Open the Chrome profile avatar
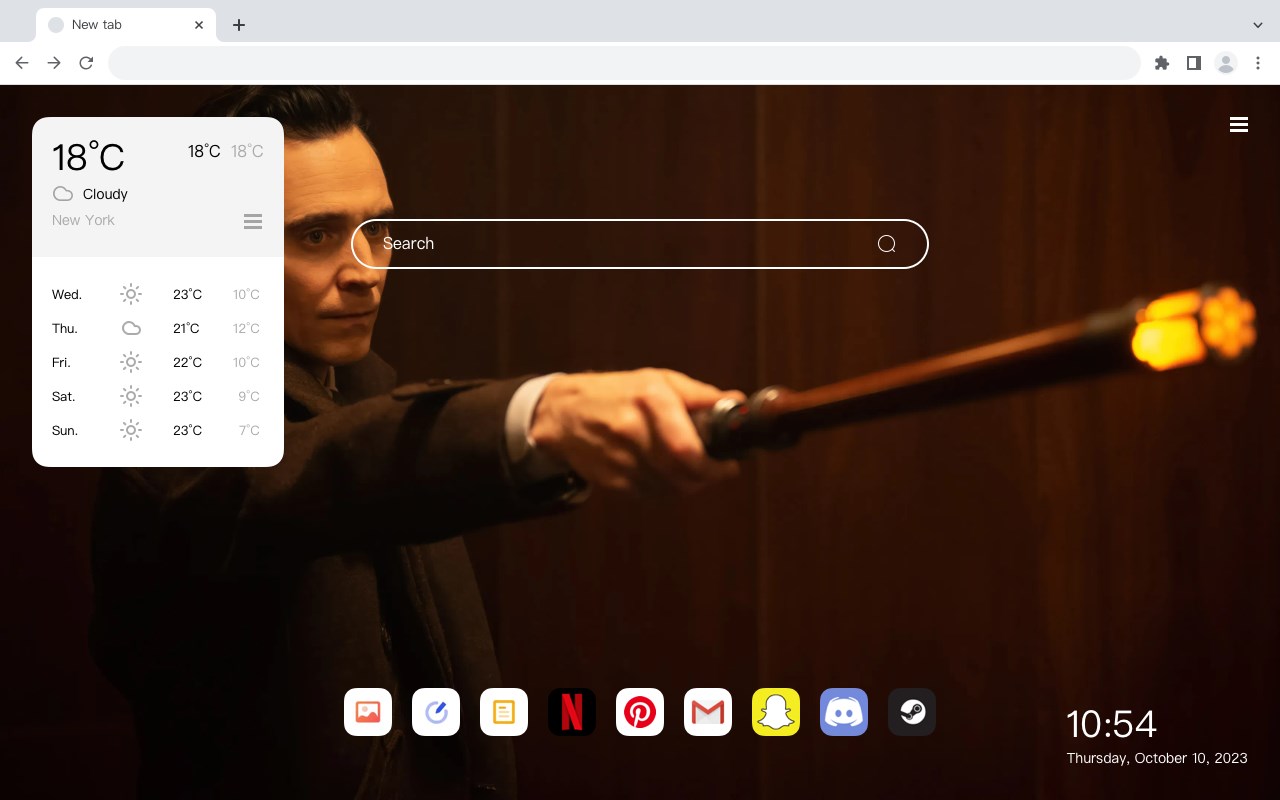 (x=1226, y=63)
